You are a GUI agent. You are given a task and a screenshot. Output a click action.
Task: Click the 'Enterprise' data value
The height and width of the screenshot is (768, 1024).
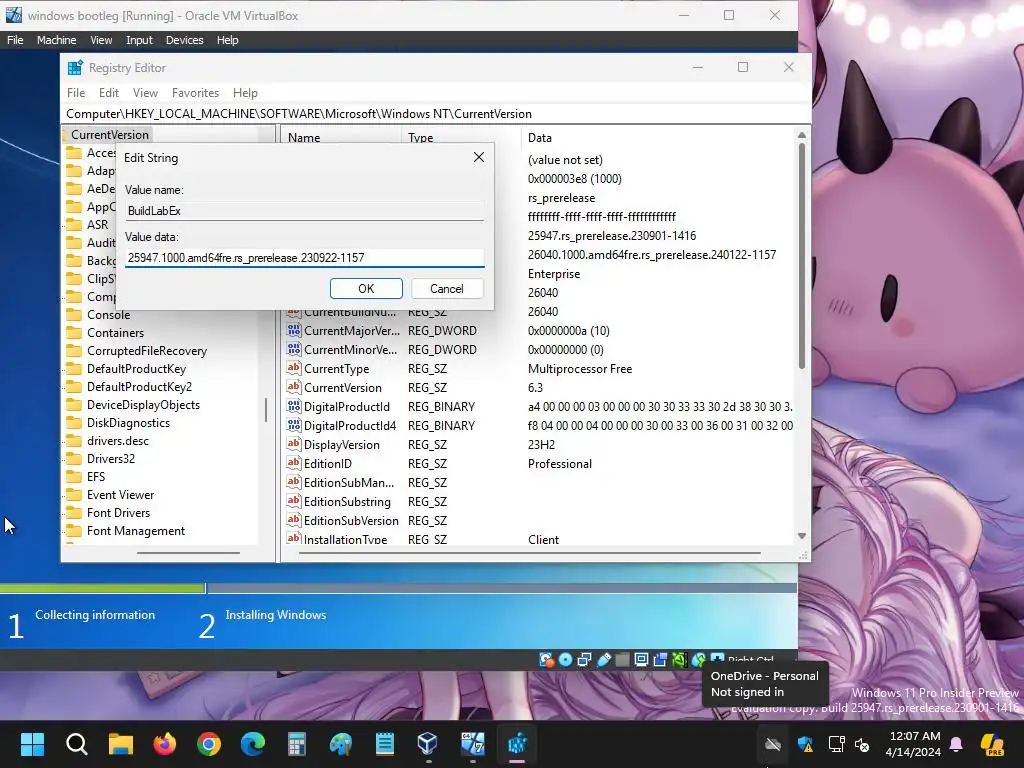(x=554, y=274)
